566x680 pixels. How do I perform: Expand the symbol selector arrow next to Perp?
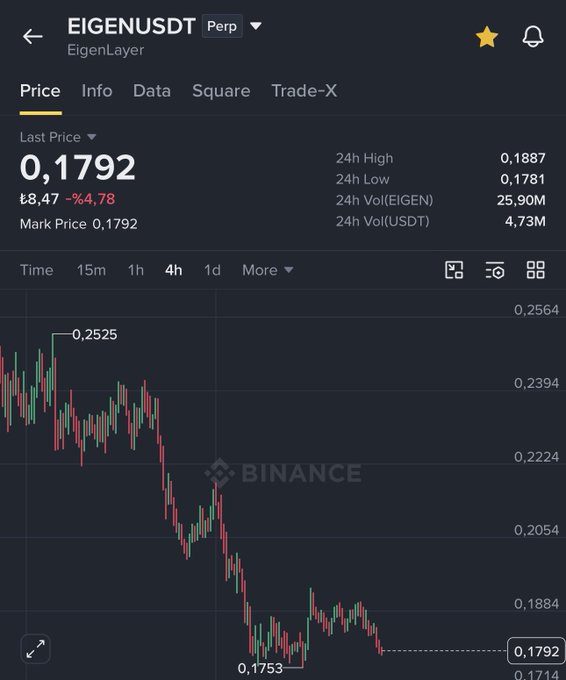(x=256, y=26)
